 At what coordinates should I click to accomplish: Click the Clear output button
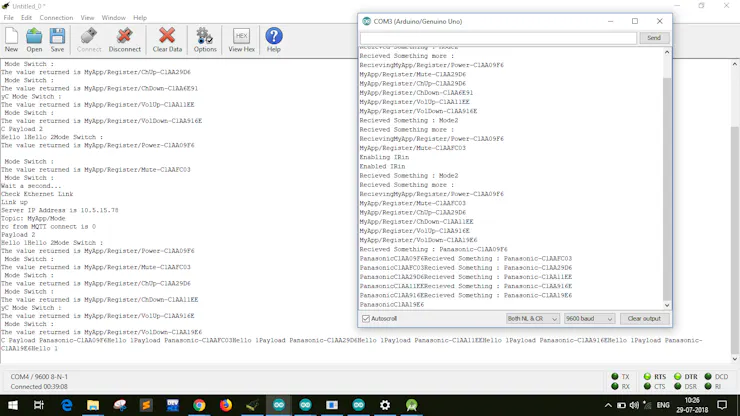tap(644, 319)
